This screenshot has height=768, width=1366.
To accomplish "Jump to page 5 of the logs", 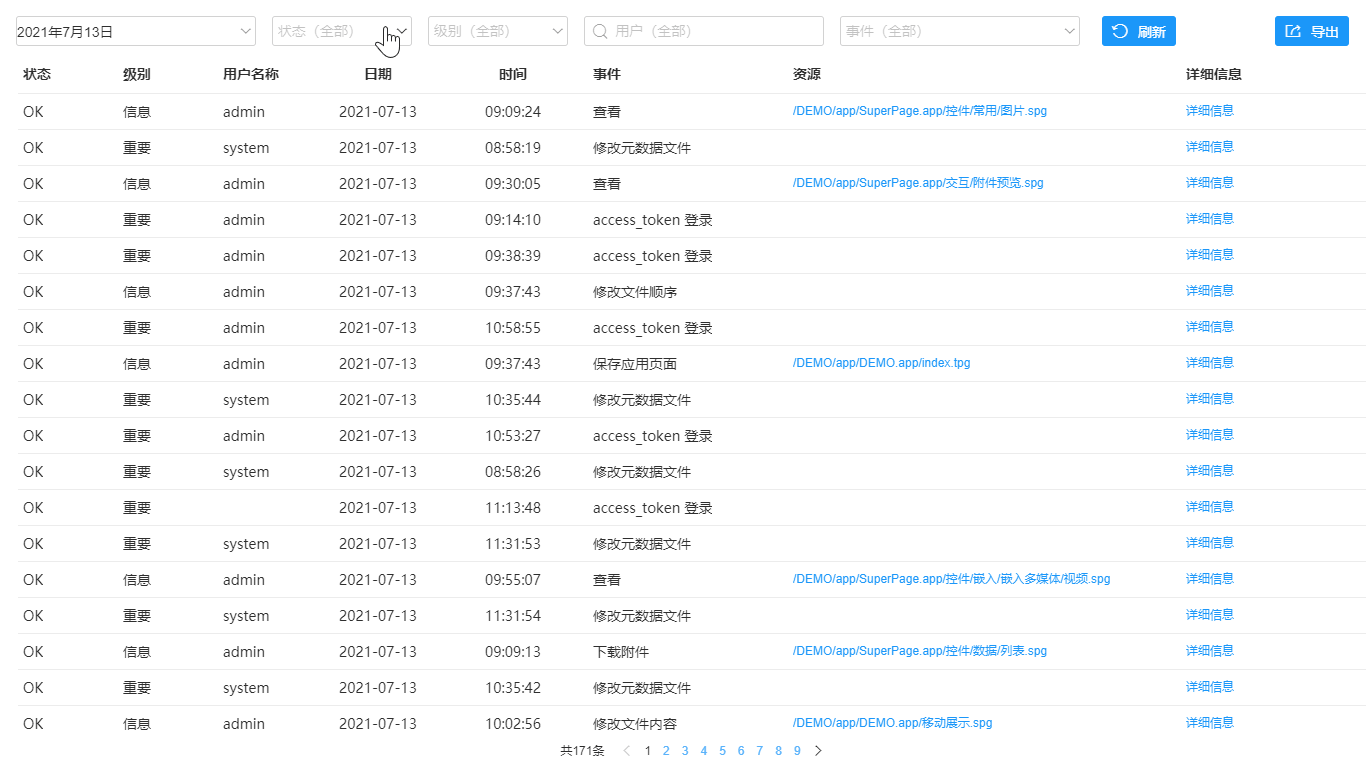I will click(x=722, y=750).
